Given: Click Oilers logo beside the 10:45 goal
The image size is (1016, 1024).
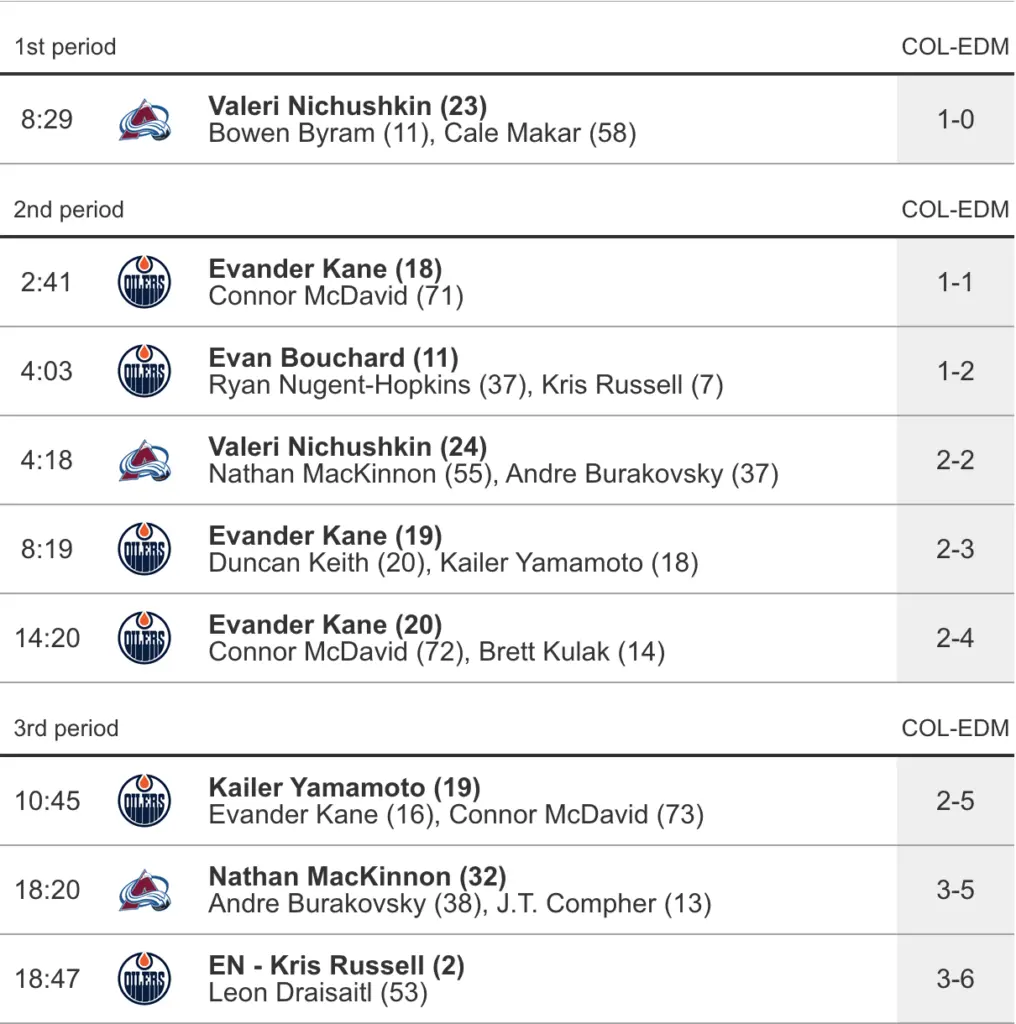Looking at the screenshot, I should tap(144, 801).
